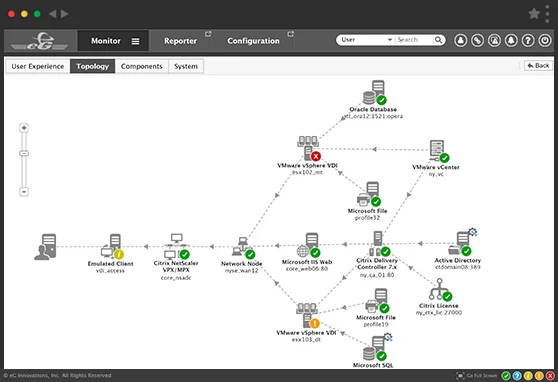Open Reporter in new window icon
Screen dimensions: 558x382
[208, 34]
